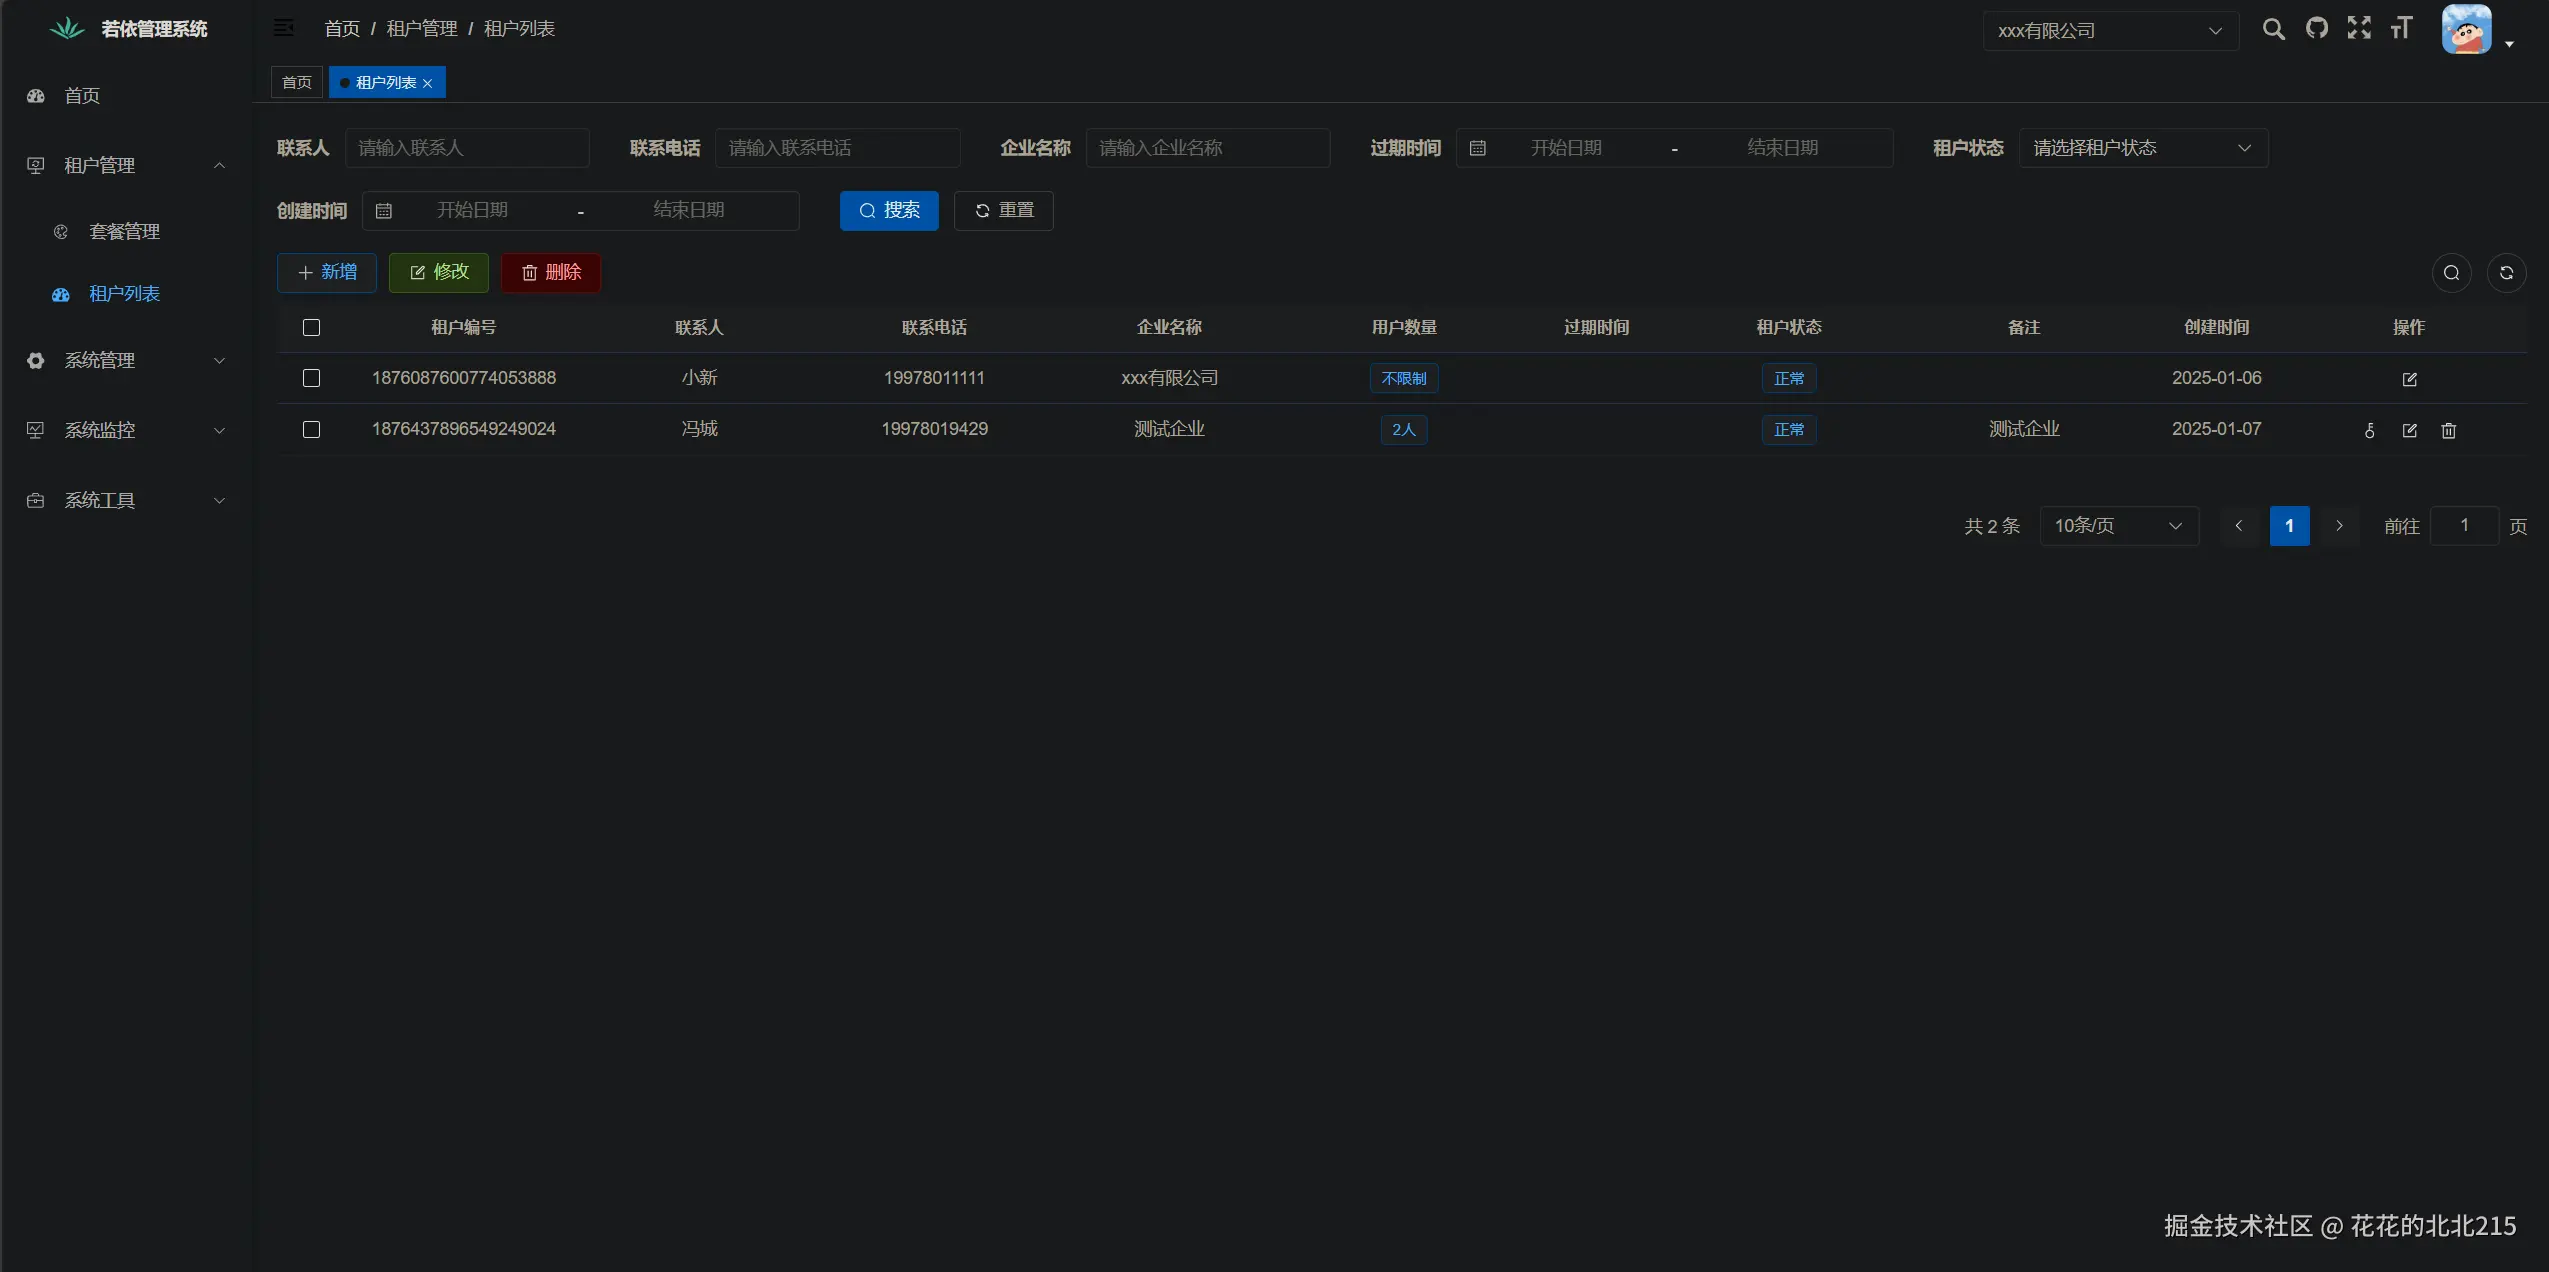Check the row checkbox for 小新
The image size is (2549, 1272).
pyautogui.click(x=311, y=378)
